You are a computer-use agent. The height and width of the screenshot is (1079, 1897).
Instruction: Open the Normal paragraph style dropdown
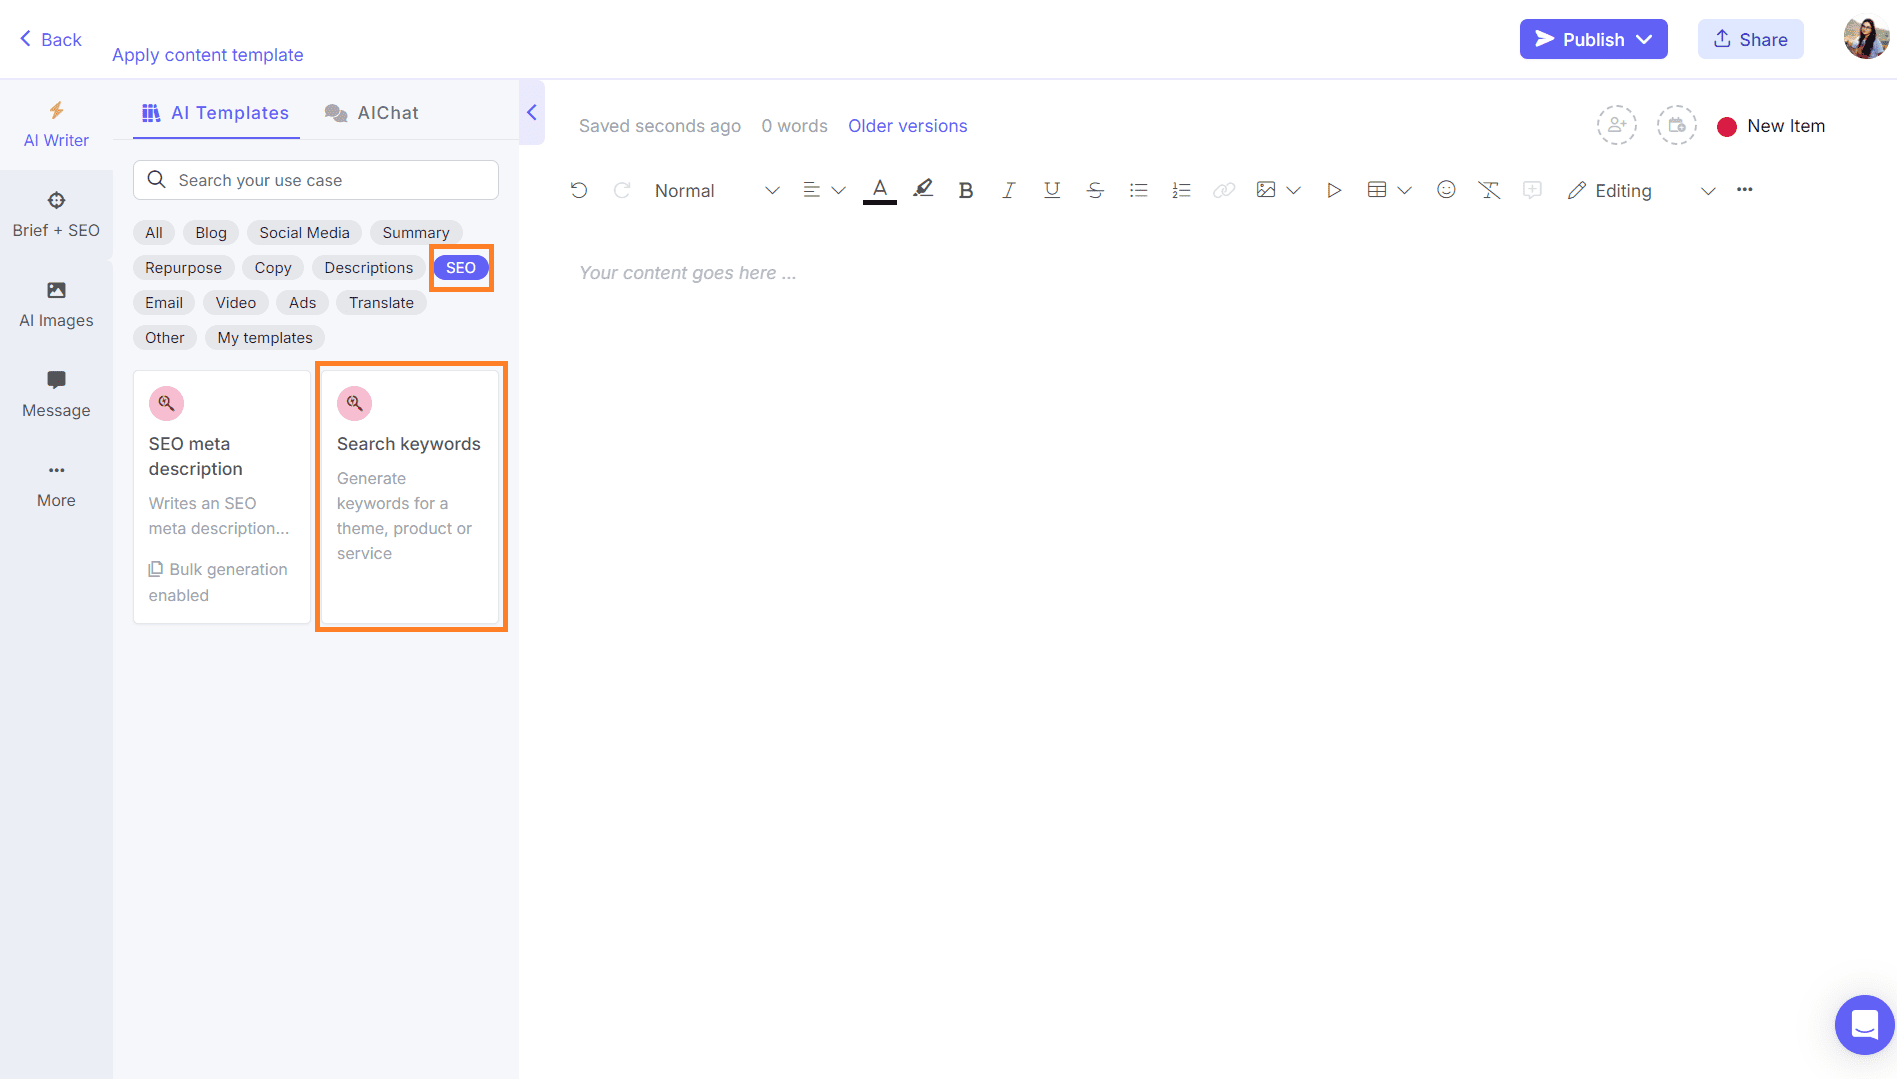point(717,190)
